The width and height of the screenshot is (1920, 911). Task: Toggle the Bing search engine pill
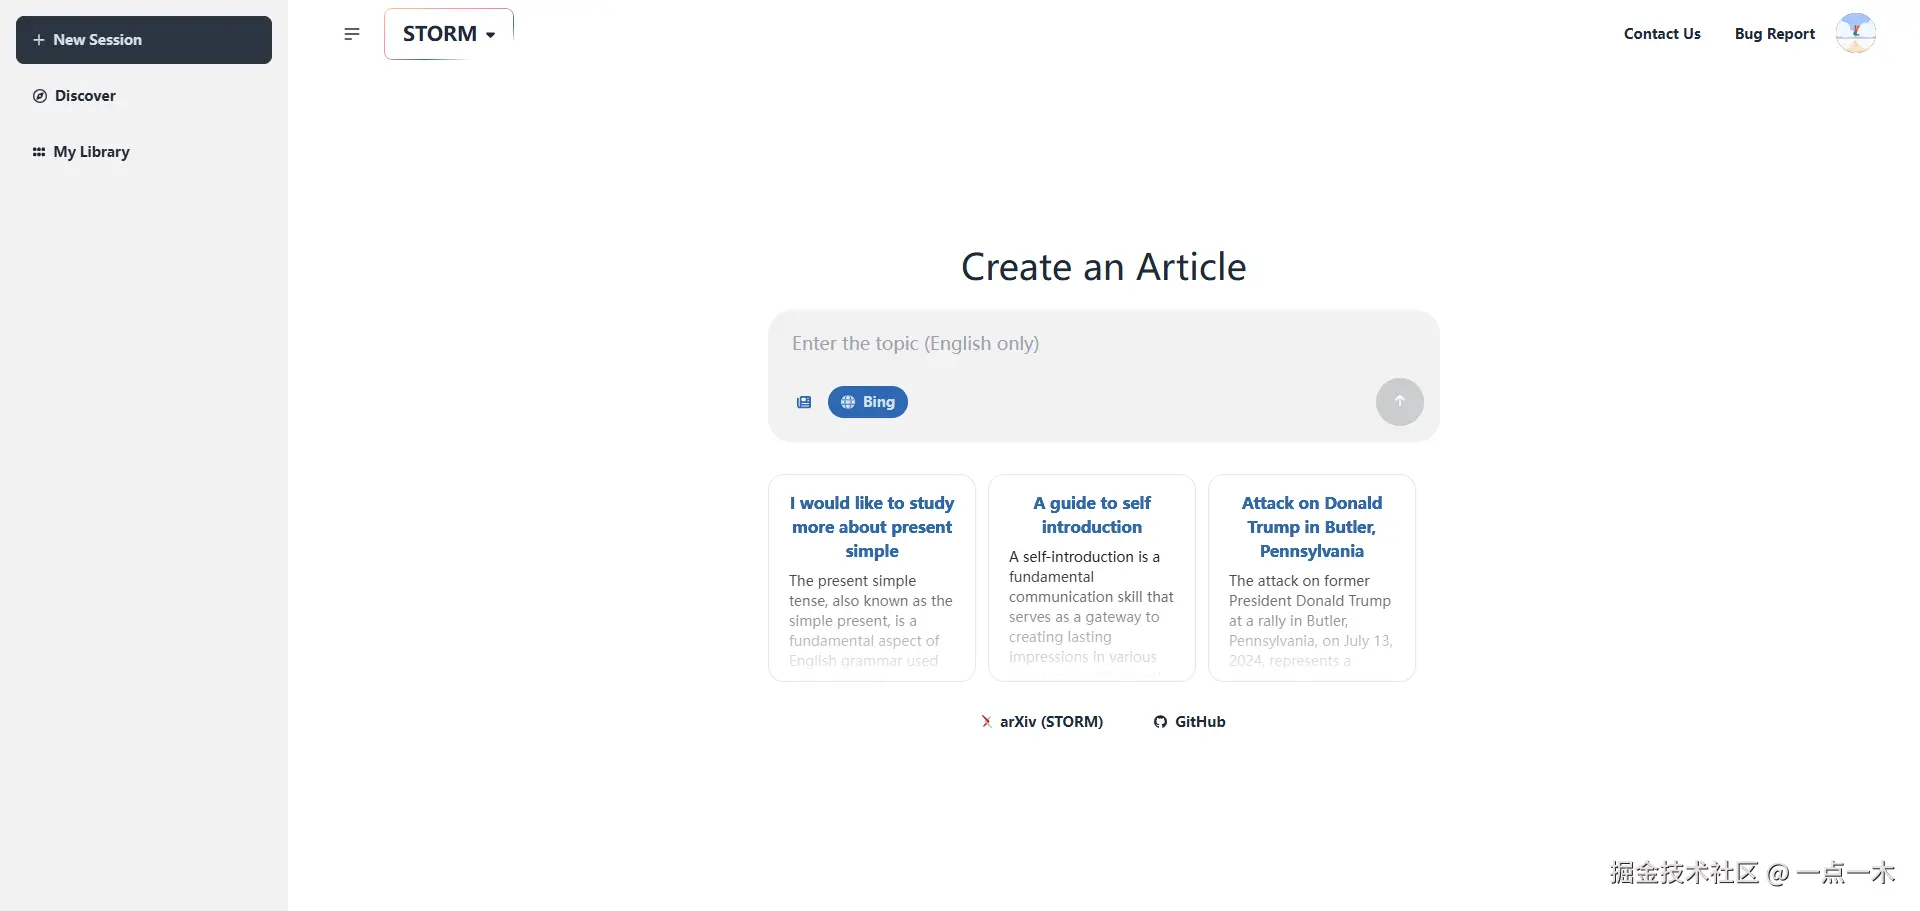(867, 401)
